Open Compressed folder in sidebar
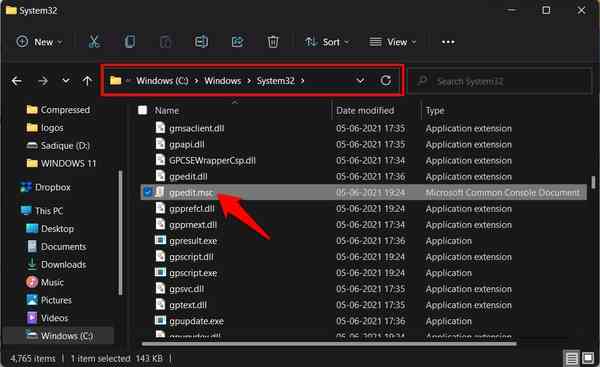Image resolution: width=600 pixels, height=367 pixels. tap(58, 110)
